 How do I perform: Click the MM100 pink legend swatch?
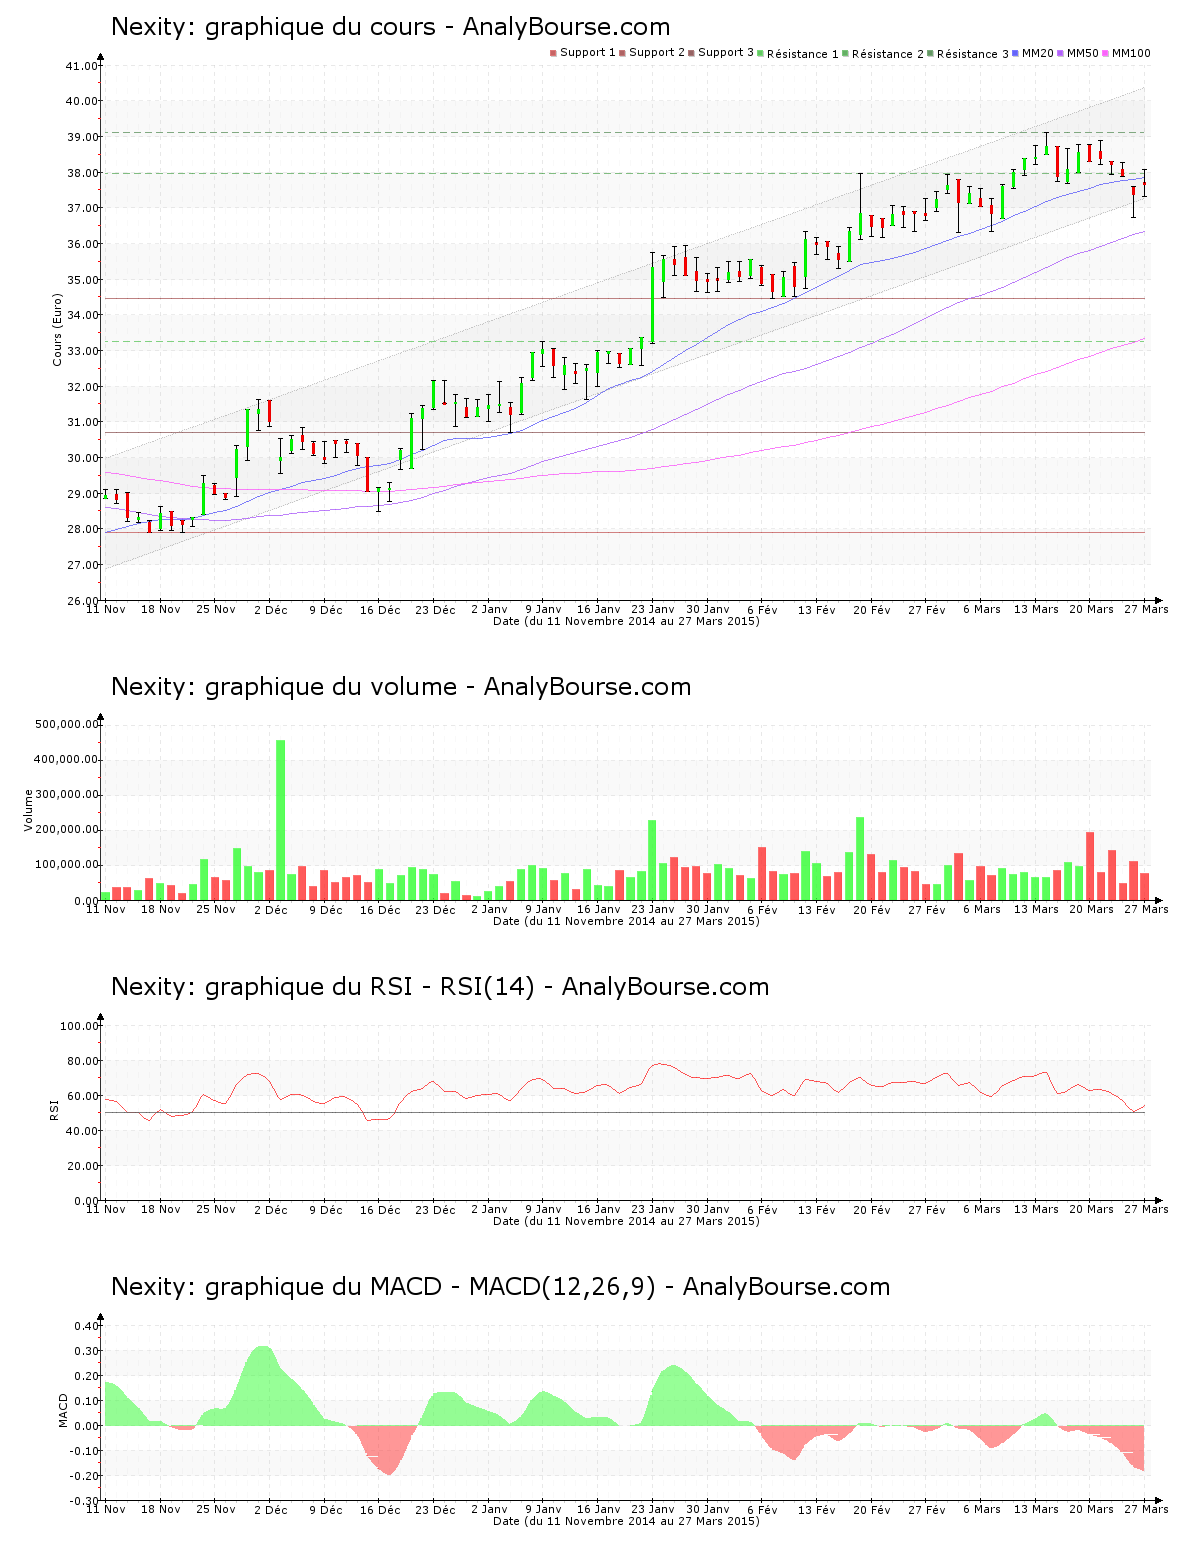(1107, 52)
